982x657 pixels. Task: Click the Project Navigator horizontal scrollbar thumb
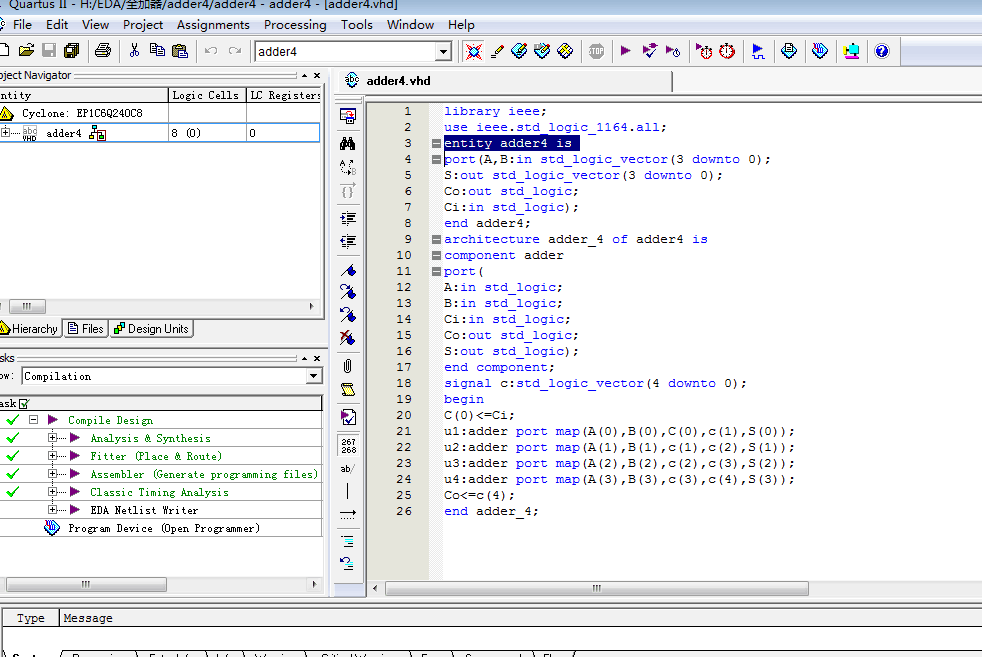click(x=27, y=306)
